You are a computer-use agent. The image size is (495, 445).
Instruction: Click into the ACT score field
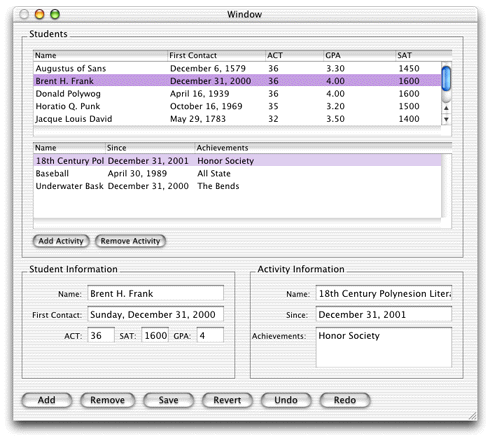[101, 335]
